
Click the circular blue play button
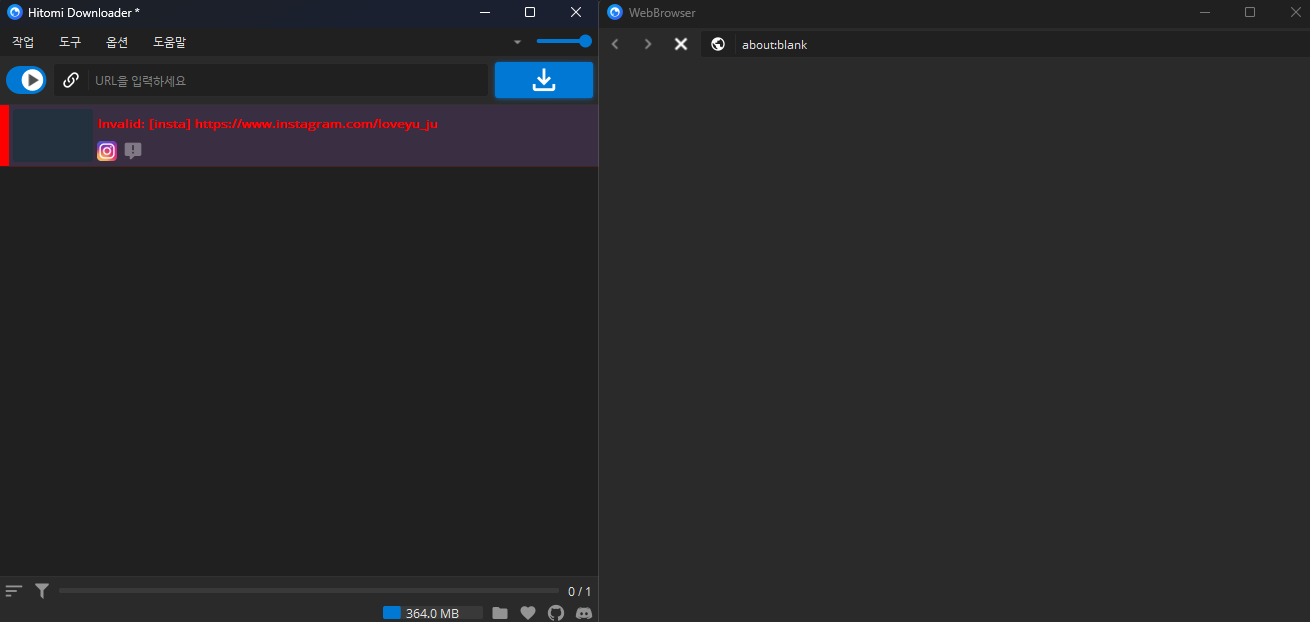click(x=26, y=79)
